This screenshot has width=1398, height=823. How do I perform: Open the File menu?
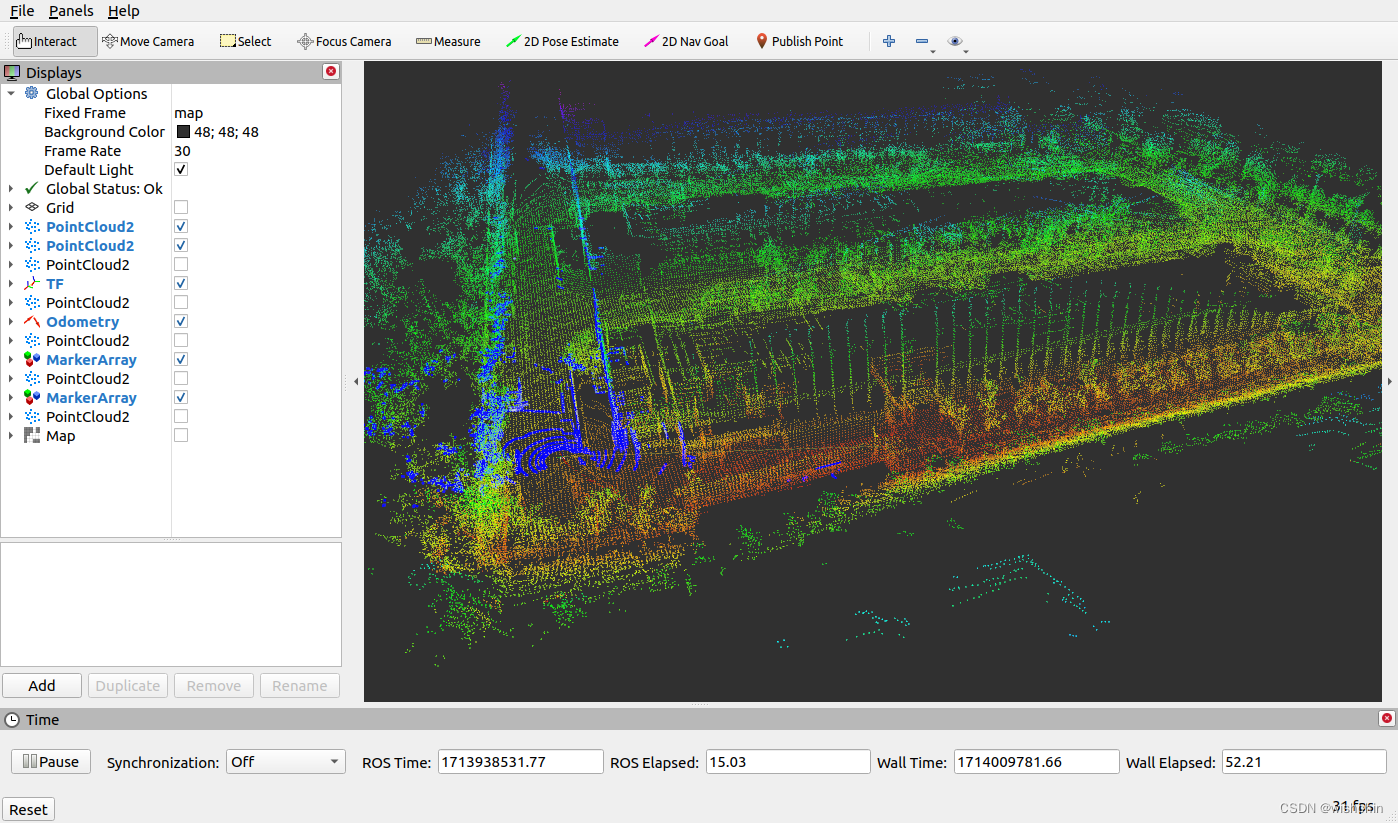pos(22,10)
